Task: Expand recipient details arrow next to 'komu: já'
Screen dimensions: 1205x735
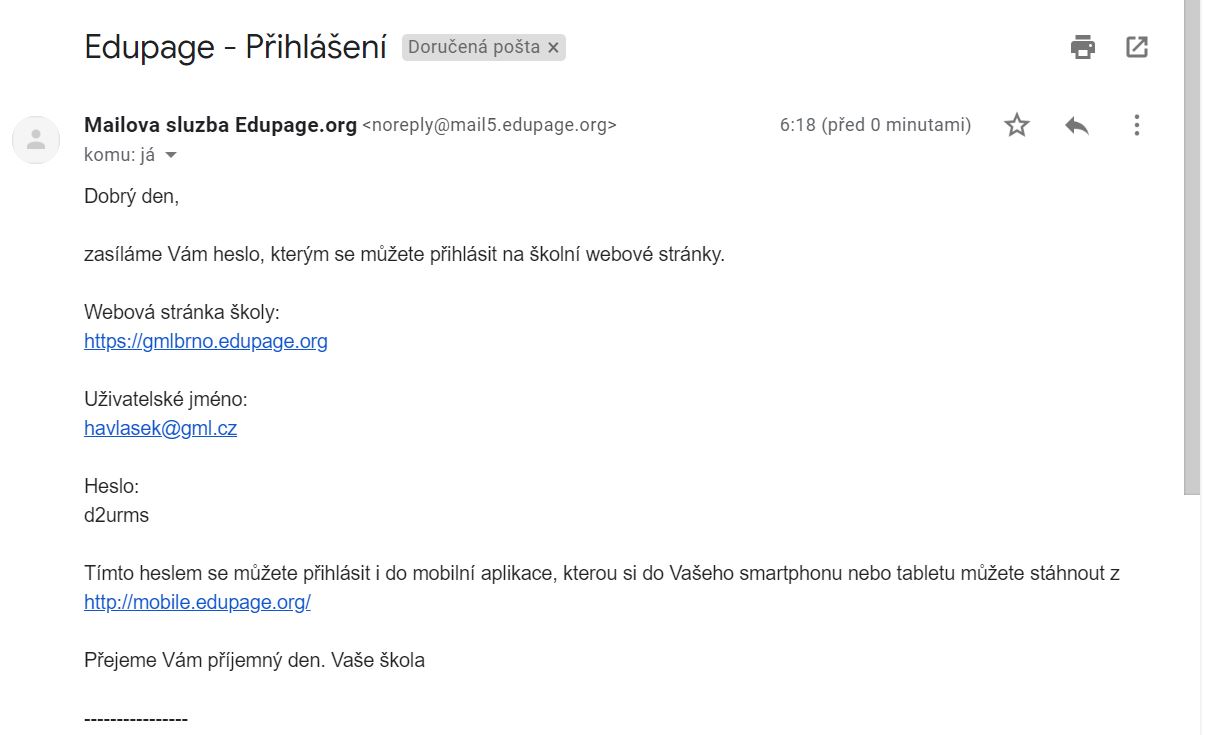Action: pyautogui.click(x=170, y=155)
